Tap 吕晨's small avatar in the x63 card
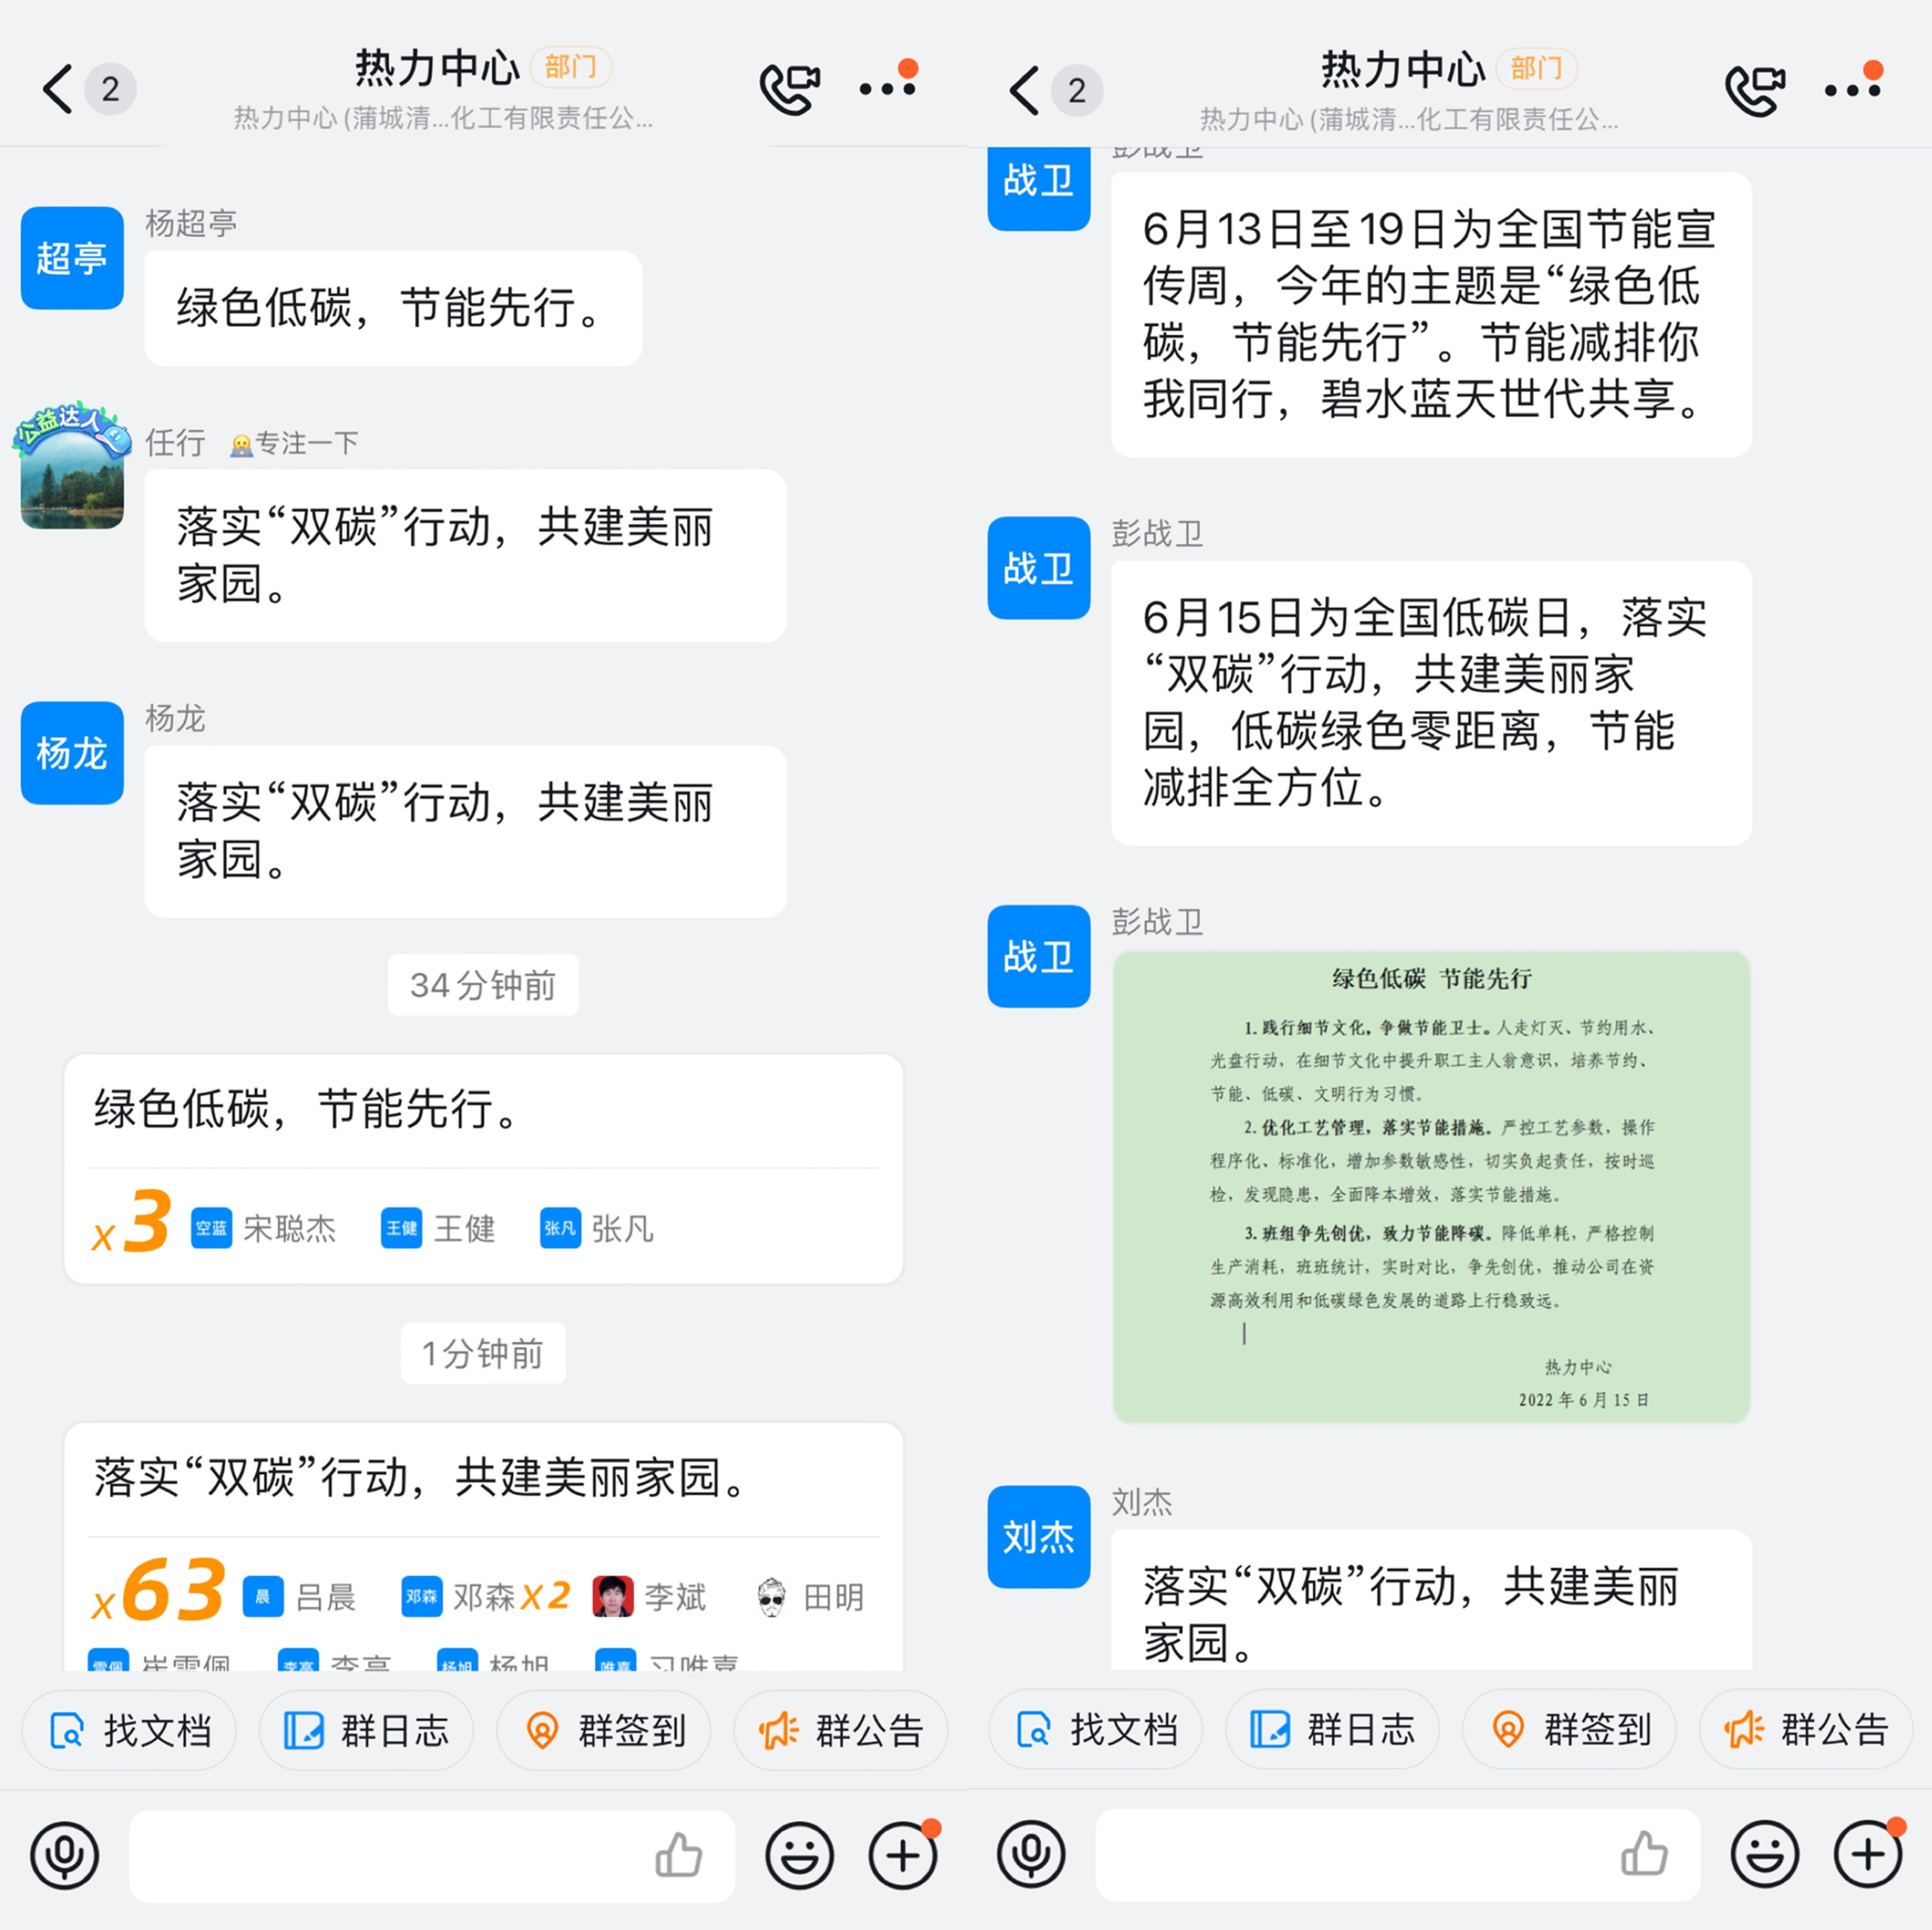The height and width of the screenshot is (1930, 1932). [x=263, y=1597]
